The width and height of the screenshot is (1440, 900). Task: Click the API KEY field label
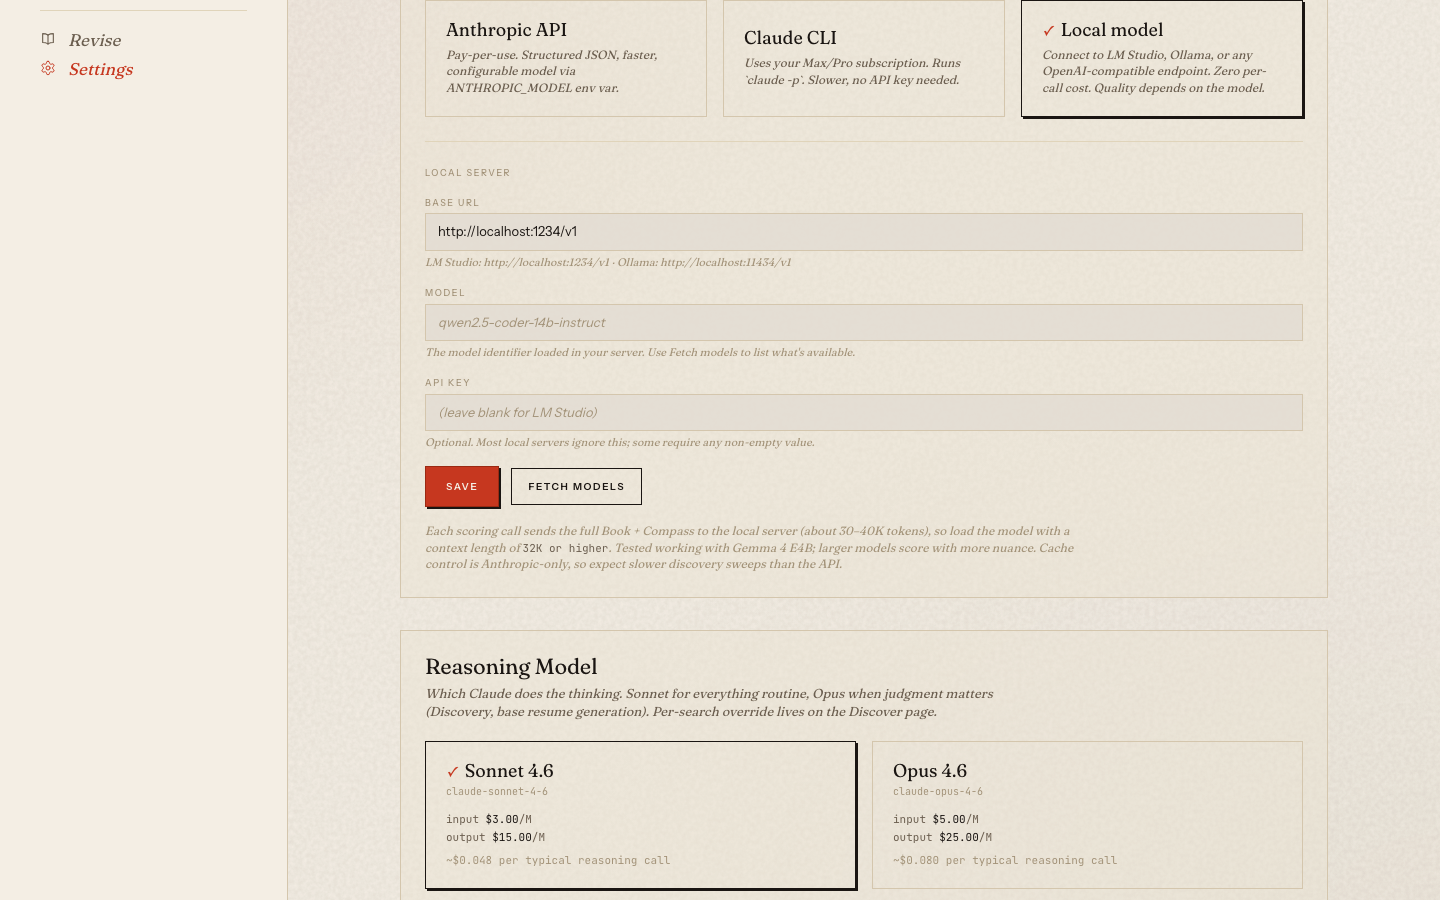448,383
